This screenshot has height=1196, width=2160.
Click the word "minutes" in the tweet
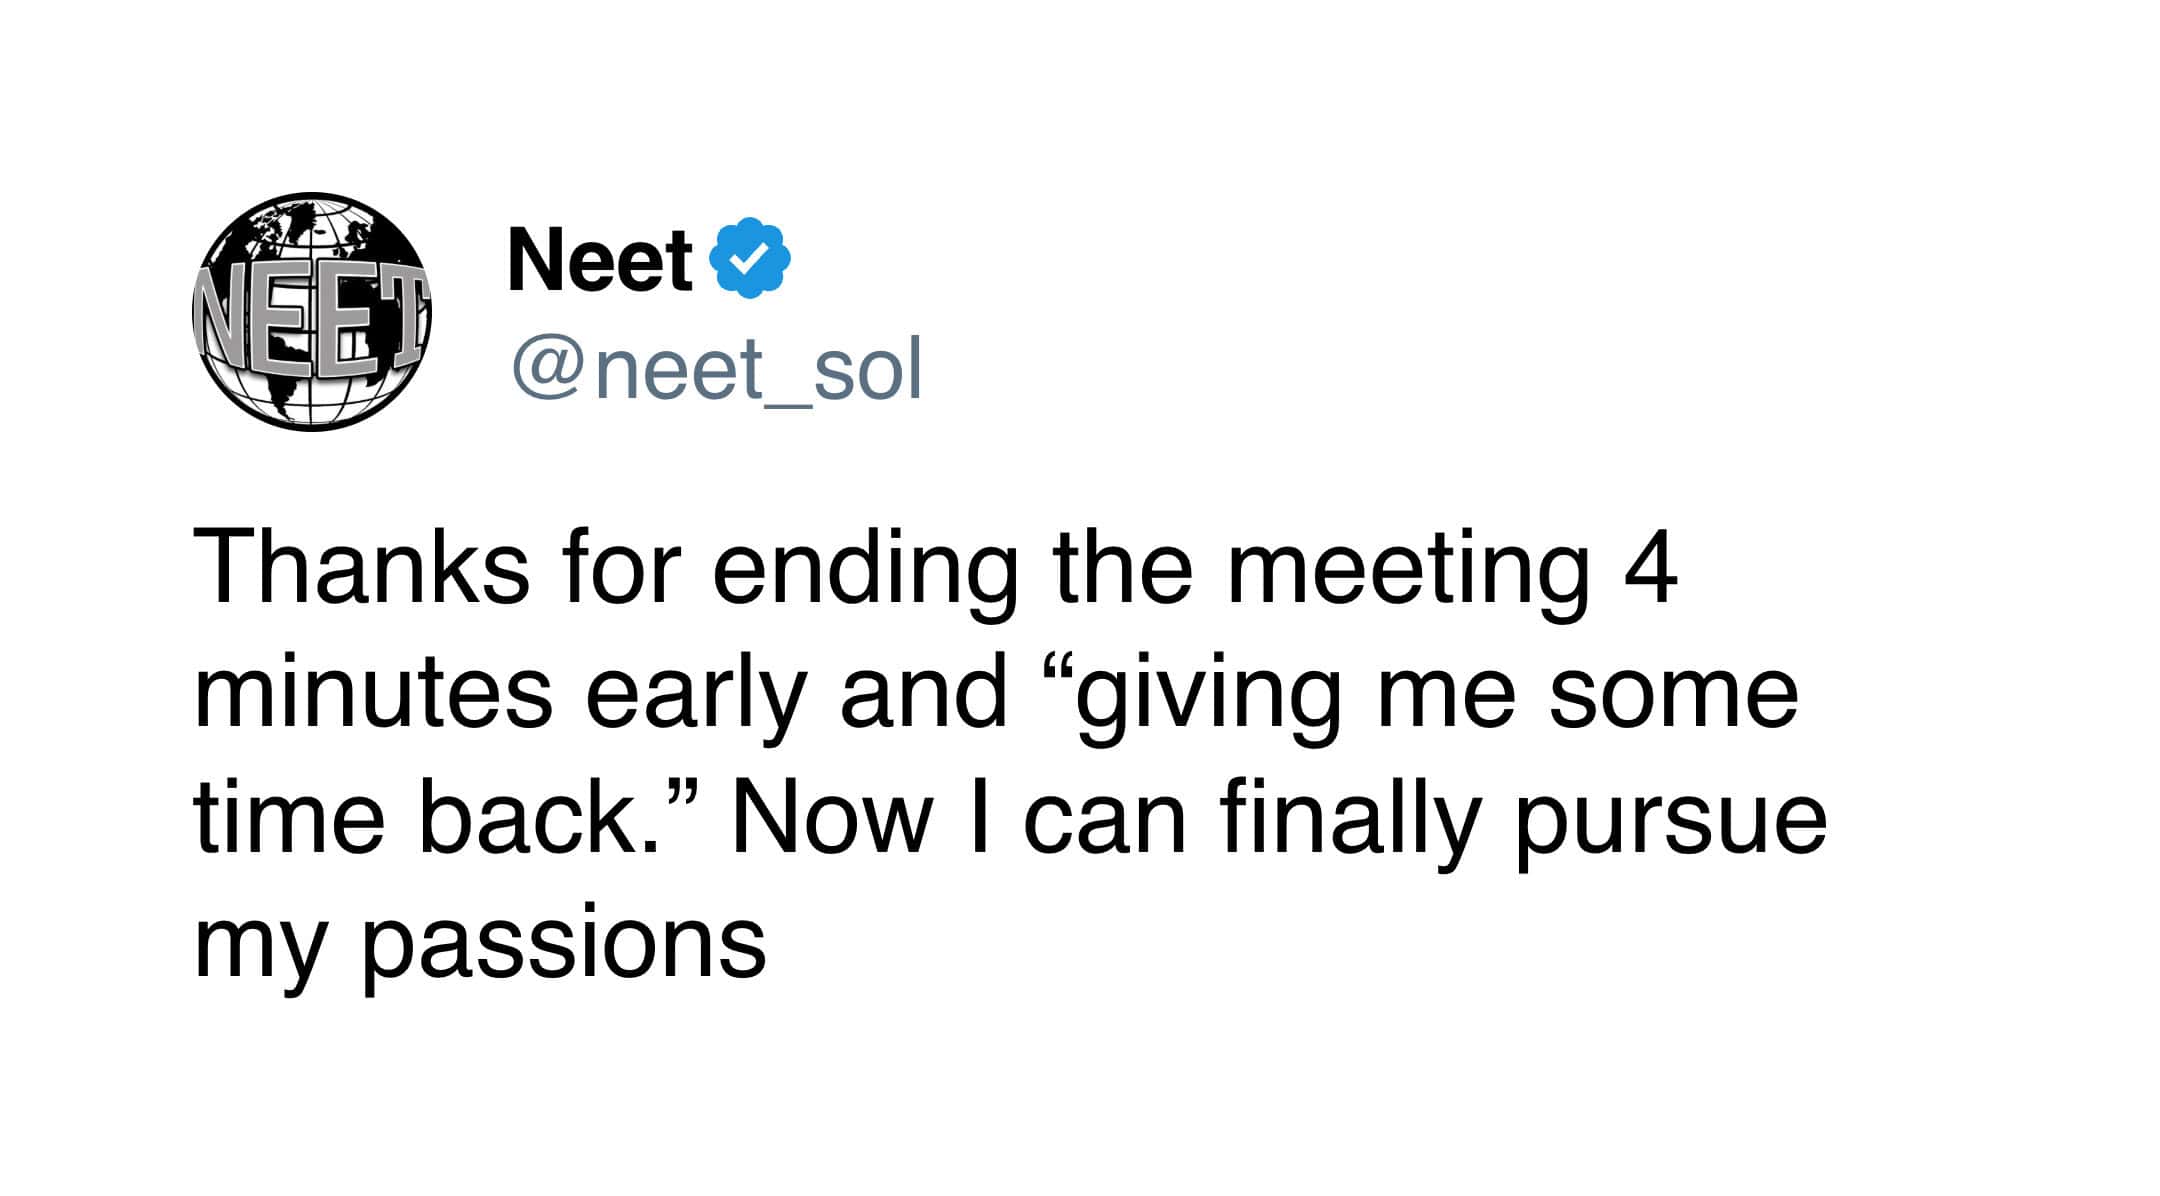tap(373, 694)
